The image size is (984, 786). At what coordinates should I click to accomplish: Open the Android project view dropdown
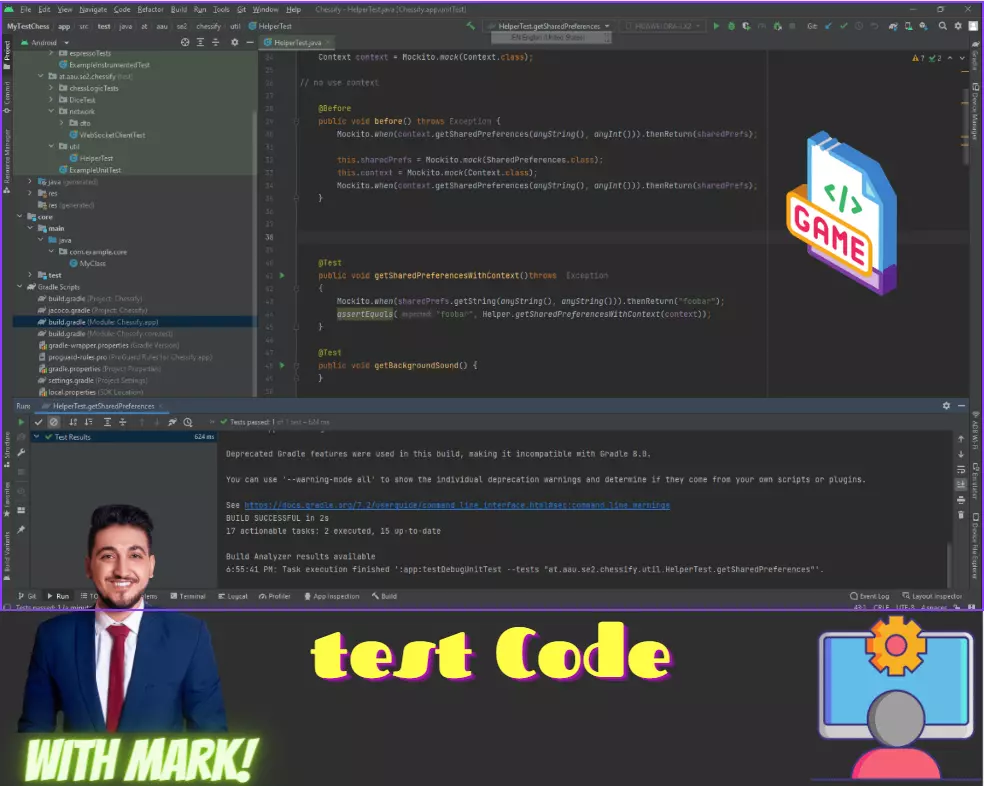tap(45, 43)
